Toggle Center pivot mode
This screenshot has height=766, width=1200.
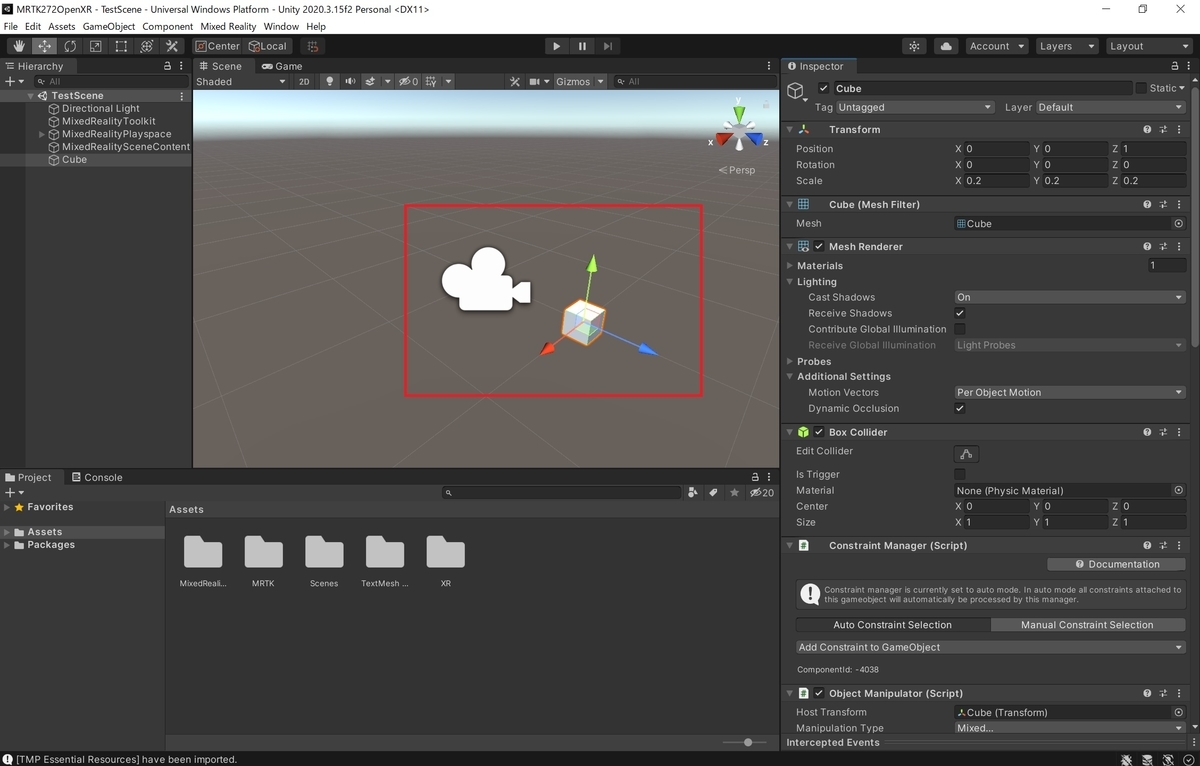(x=217, y=46)
